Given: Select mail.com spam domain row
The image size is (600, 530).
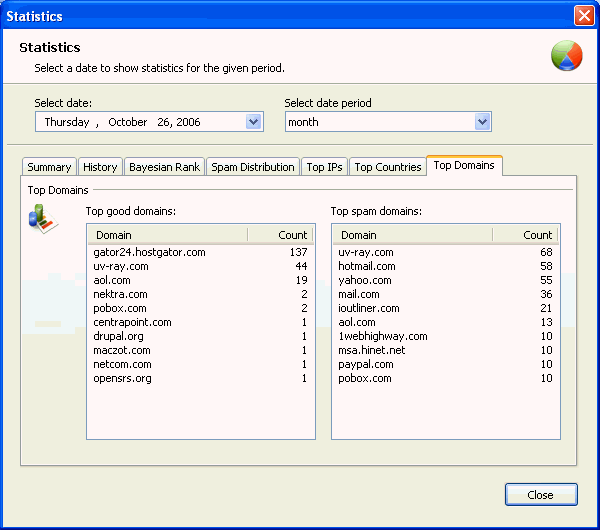Looking at the screenshot, I should [x=446, y=294].
